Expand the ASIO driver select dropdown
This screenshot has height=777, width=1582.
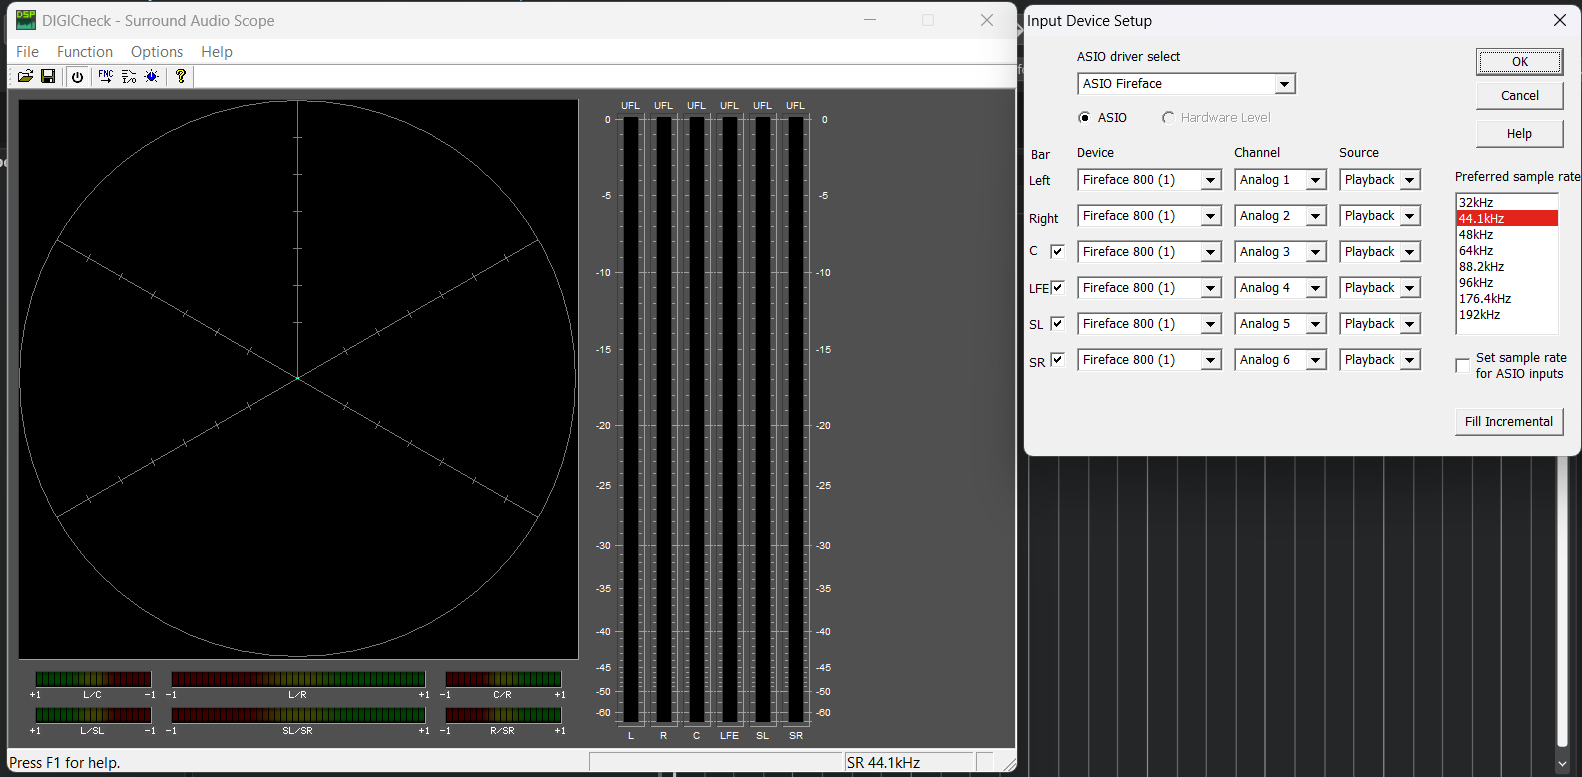point(1285,84)
